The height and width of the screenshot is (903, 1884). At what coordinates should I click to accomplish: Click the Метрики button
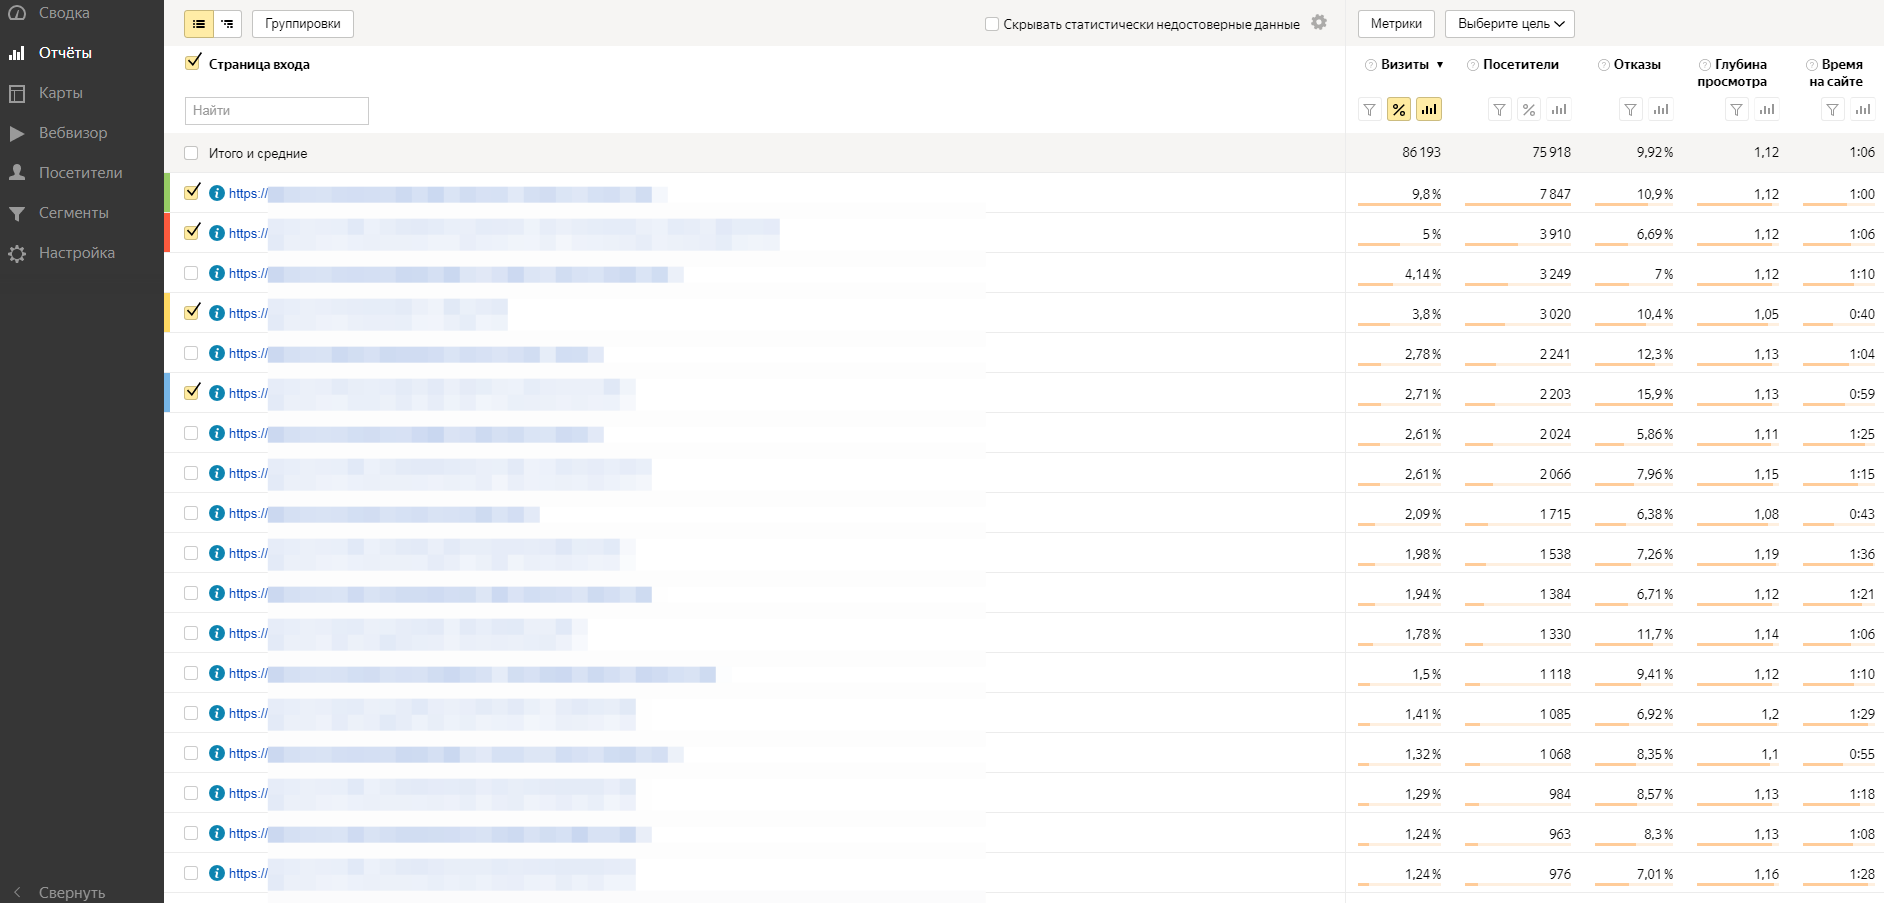coord(1396,24)
